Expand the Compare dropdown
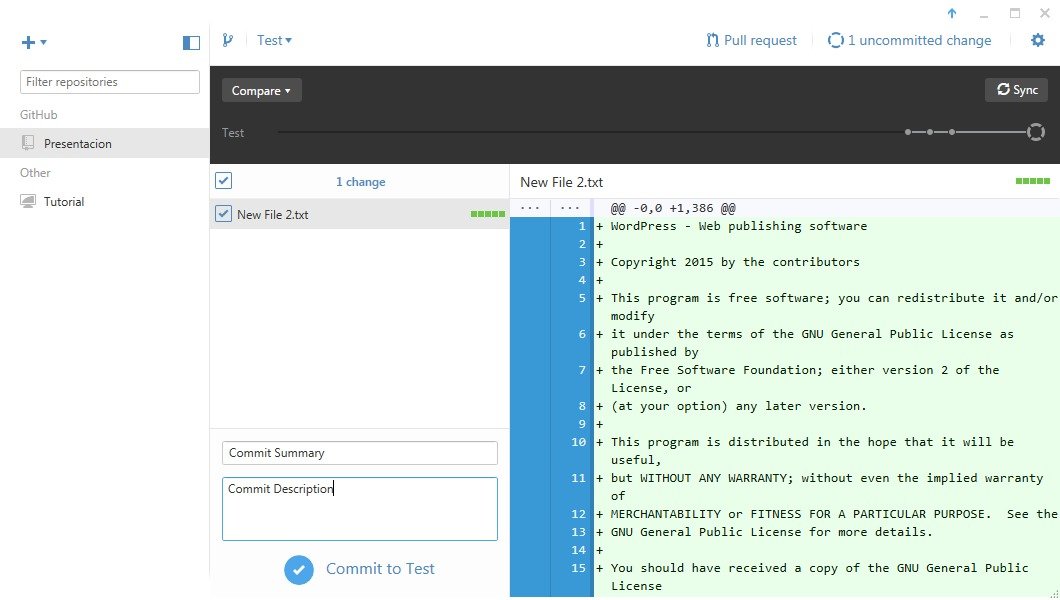This screenshot has height=600, width=1060. (262, 91)
